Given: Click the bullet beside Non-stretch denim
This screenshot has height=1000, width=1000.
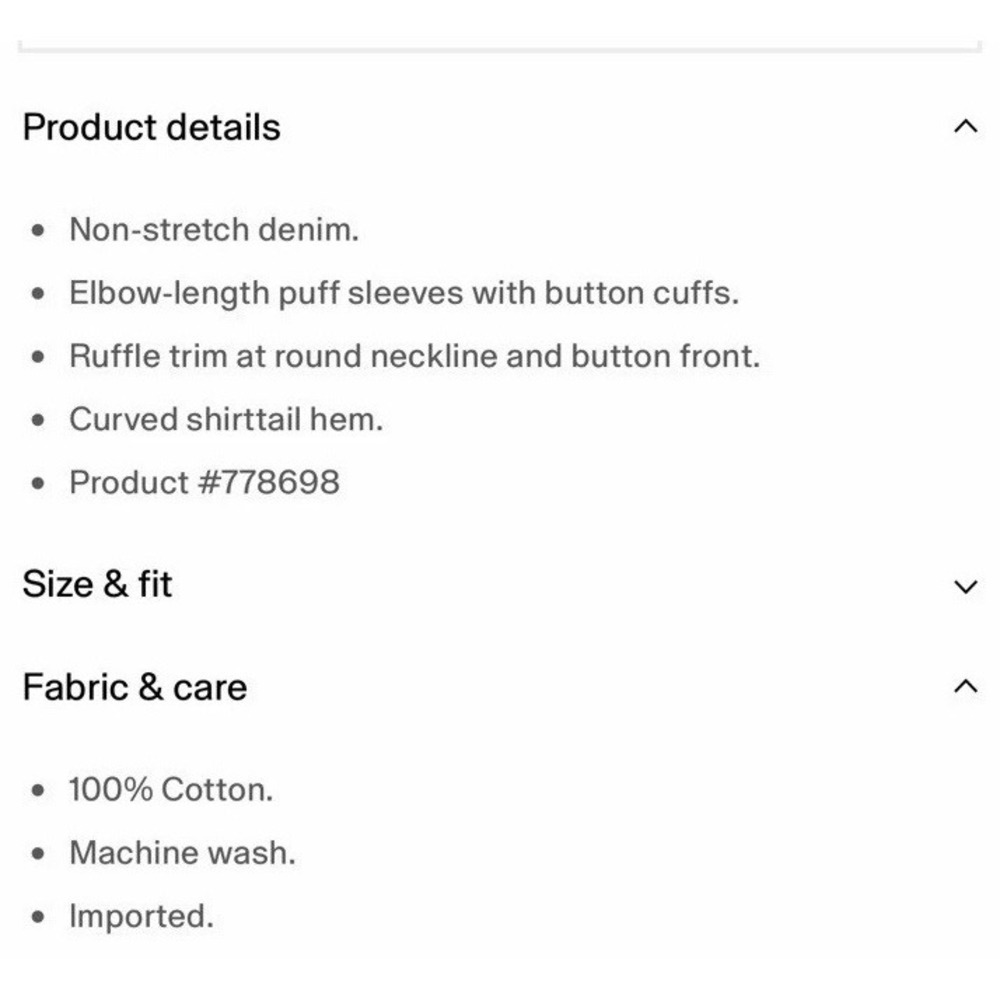Looking at the screenshot, I should coord(38,230).
